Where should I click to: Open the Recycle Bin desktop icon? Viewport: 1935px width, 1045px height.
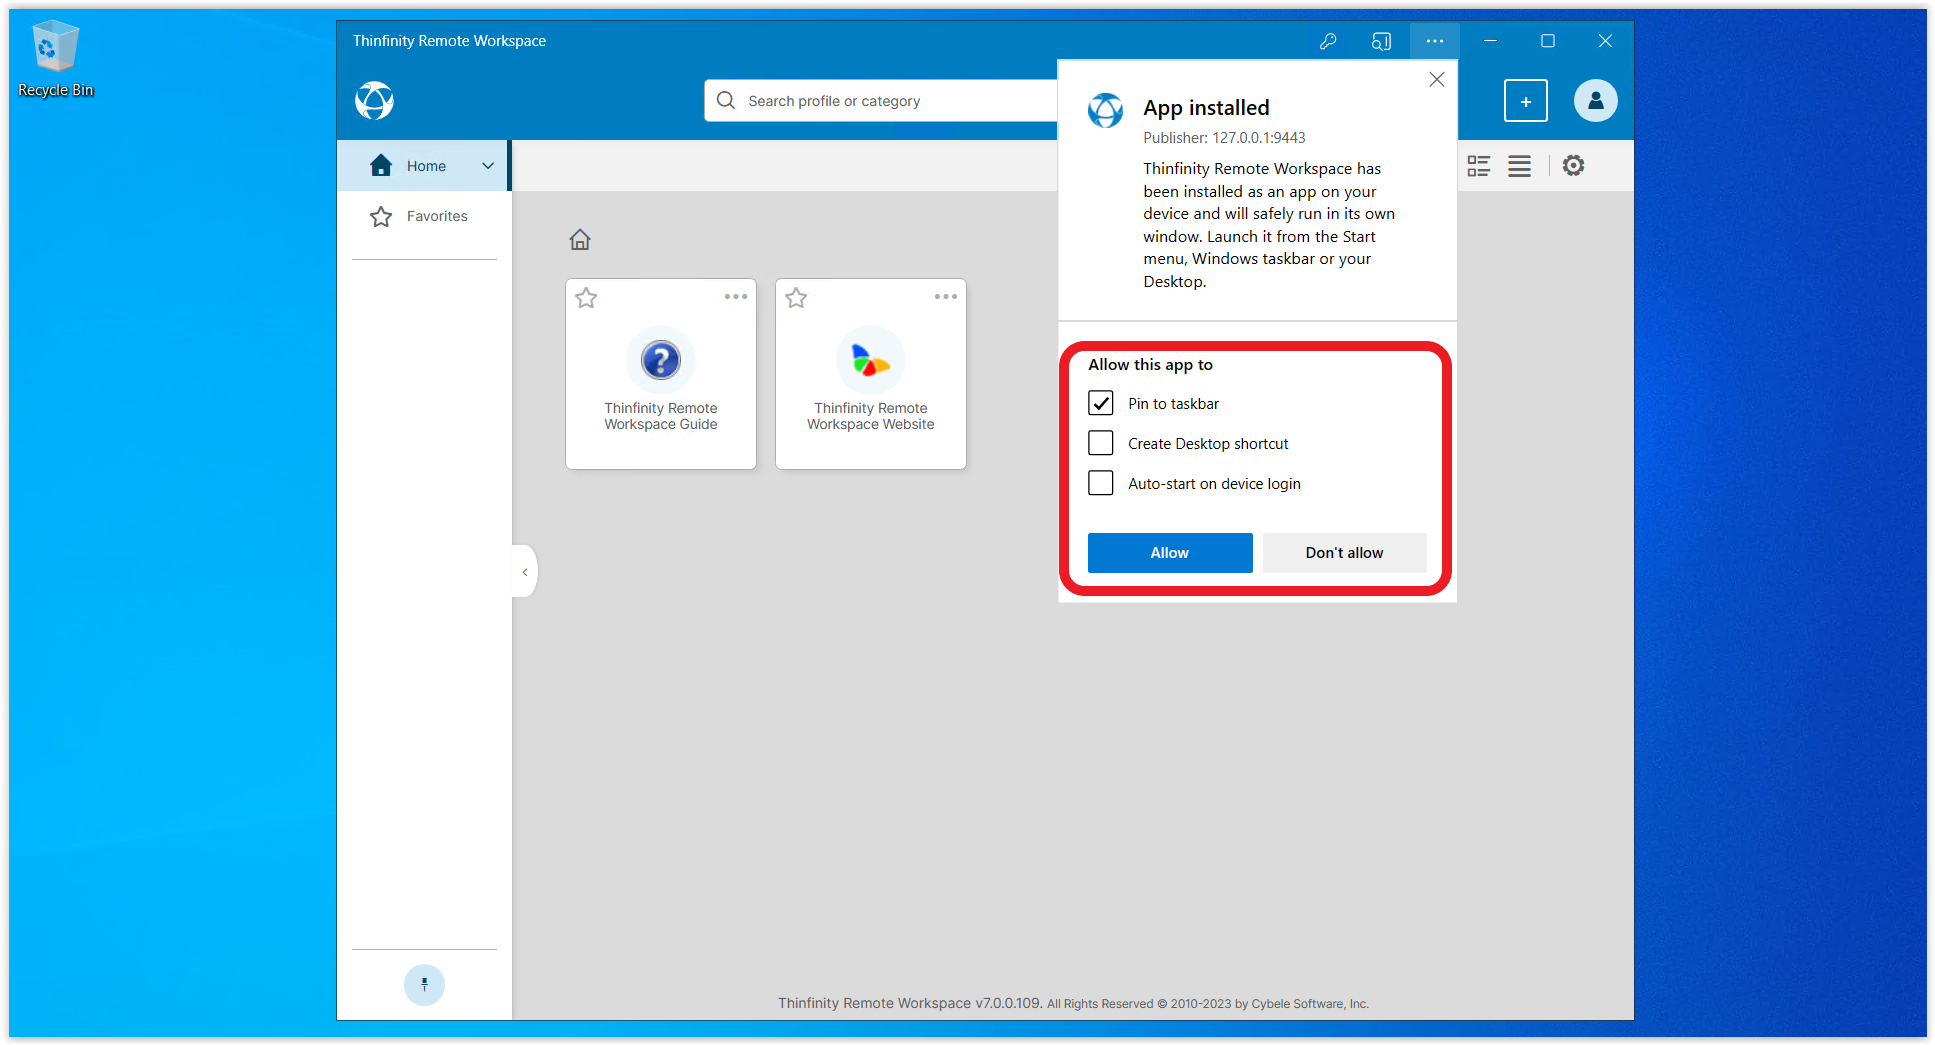point(55,60)
